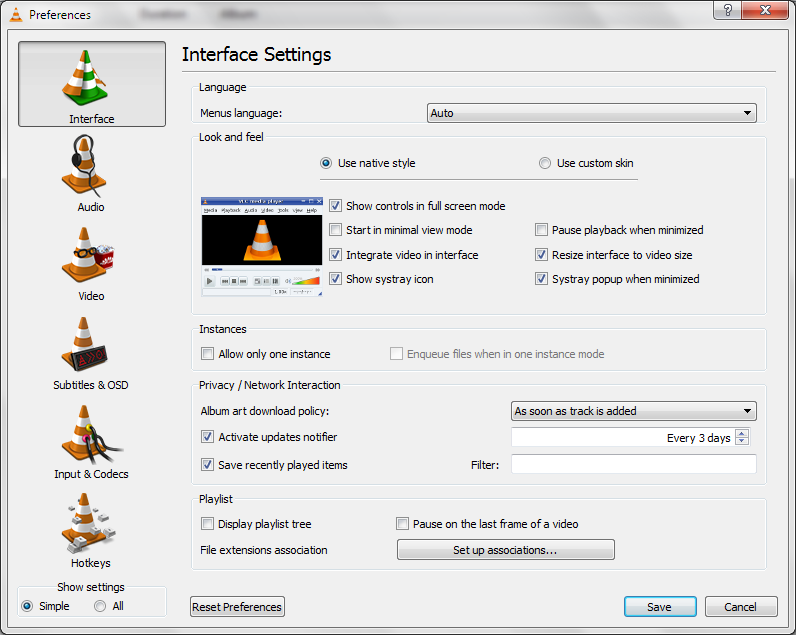Expand the Menus language dropdown
The height and width of the screenshot is (635, 796).
coord(591,113)
